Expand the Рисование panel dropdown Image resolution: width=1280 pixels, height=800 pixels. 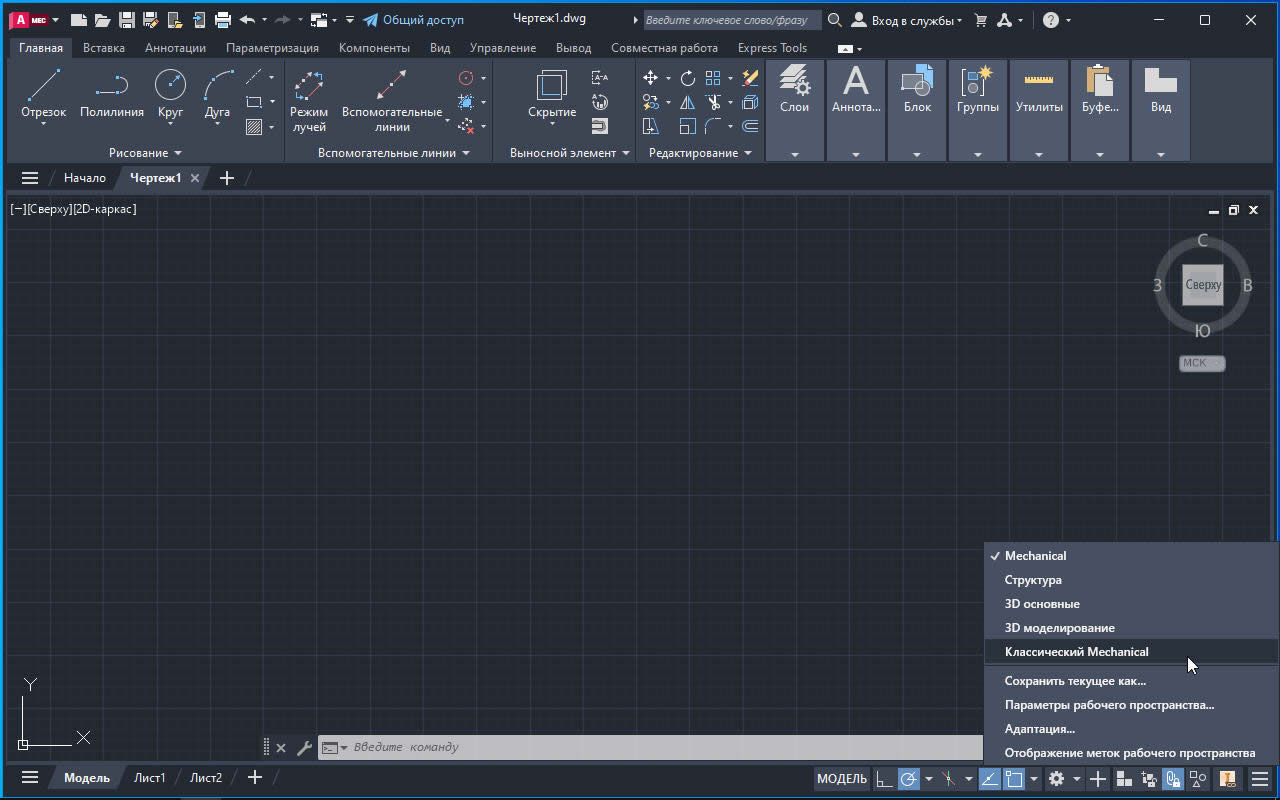[178, 153]
